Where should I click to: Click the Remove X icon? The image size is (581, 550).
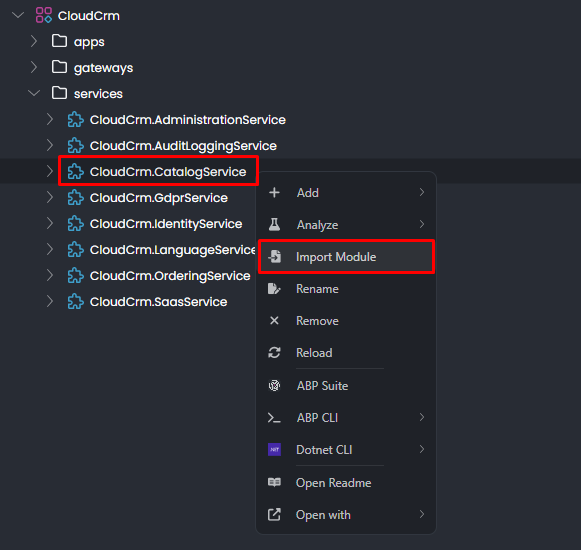(x=274, y=320)
